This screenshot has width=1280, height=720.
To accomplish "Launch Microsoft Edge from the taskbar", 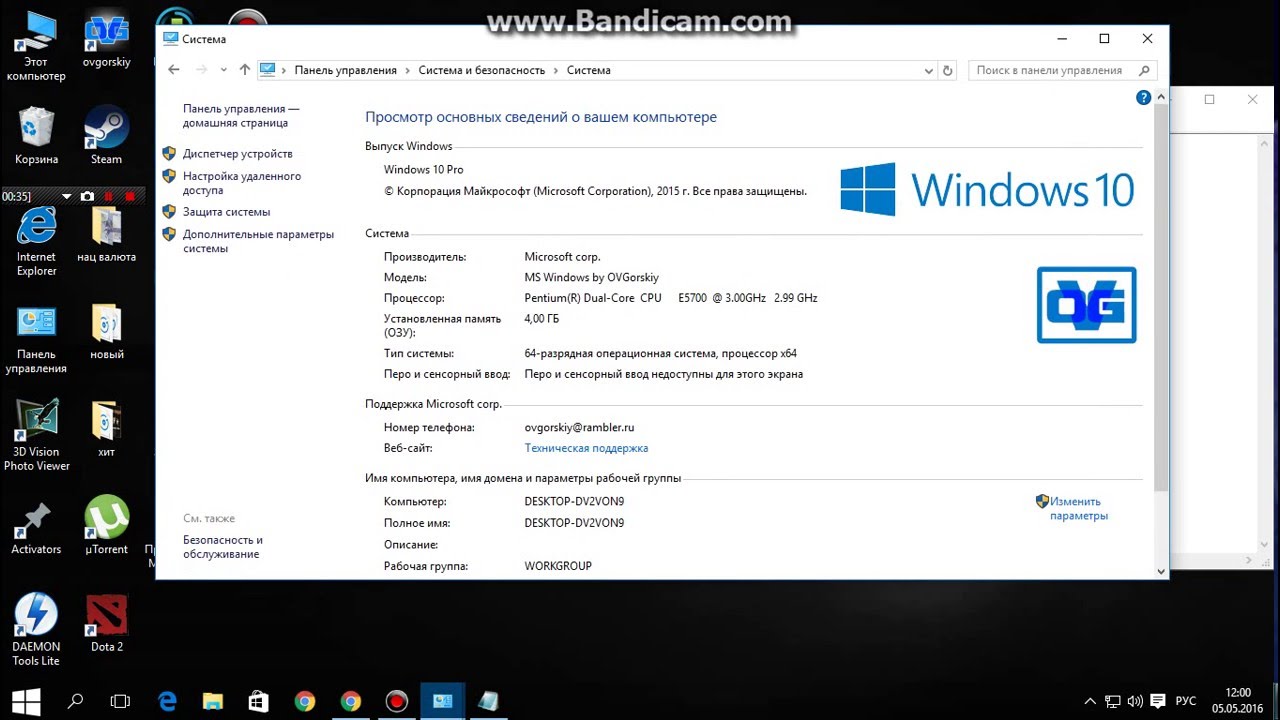I will [167, 701].
